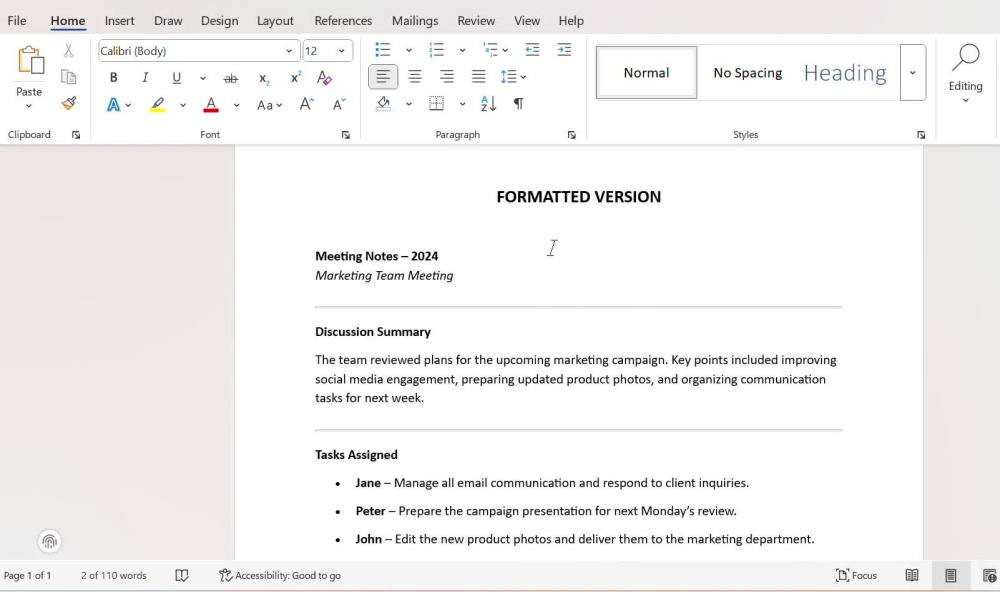This screenshot has height=592, width=1000.
Task: Switch to Print Layout view
Action: 950,575
